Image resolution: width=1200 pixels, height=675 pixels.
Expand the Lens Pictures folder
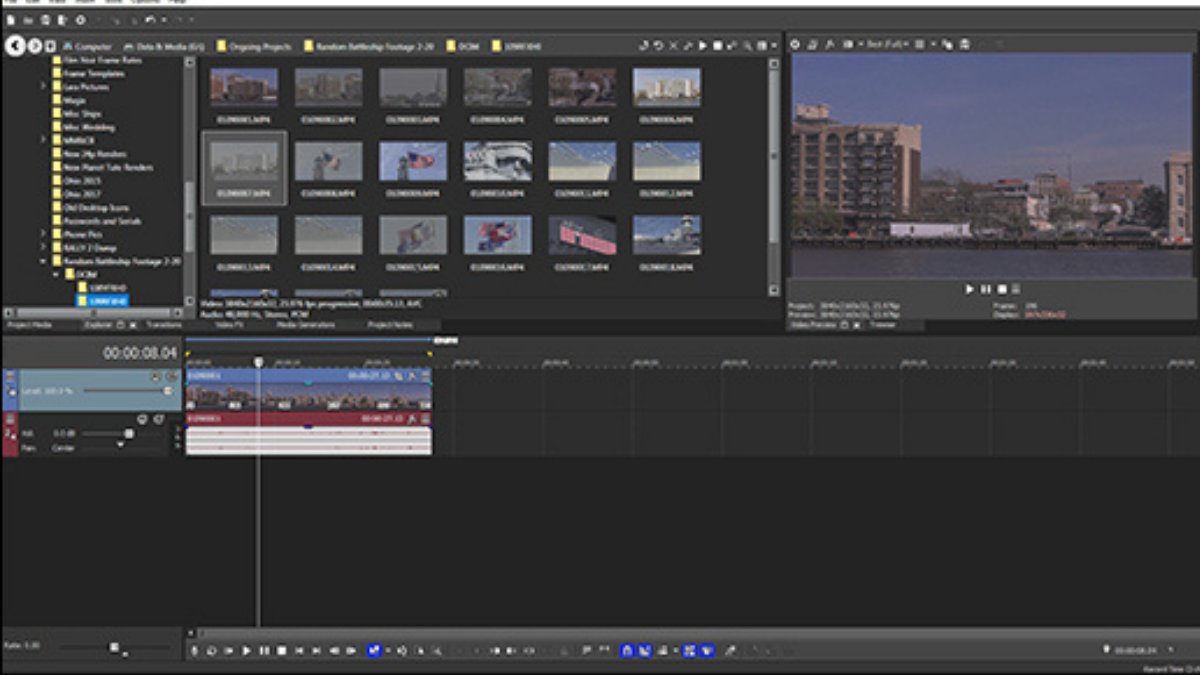click(44, 87)
